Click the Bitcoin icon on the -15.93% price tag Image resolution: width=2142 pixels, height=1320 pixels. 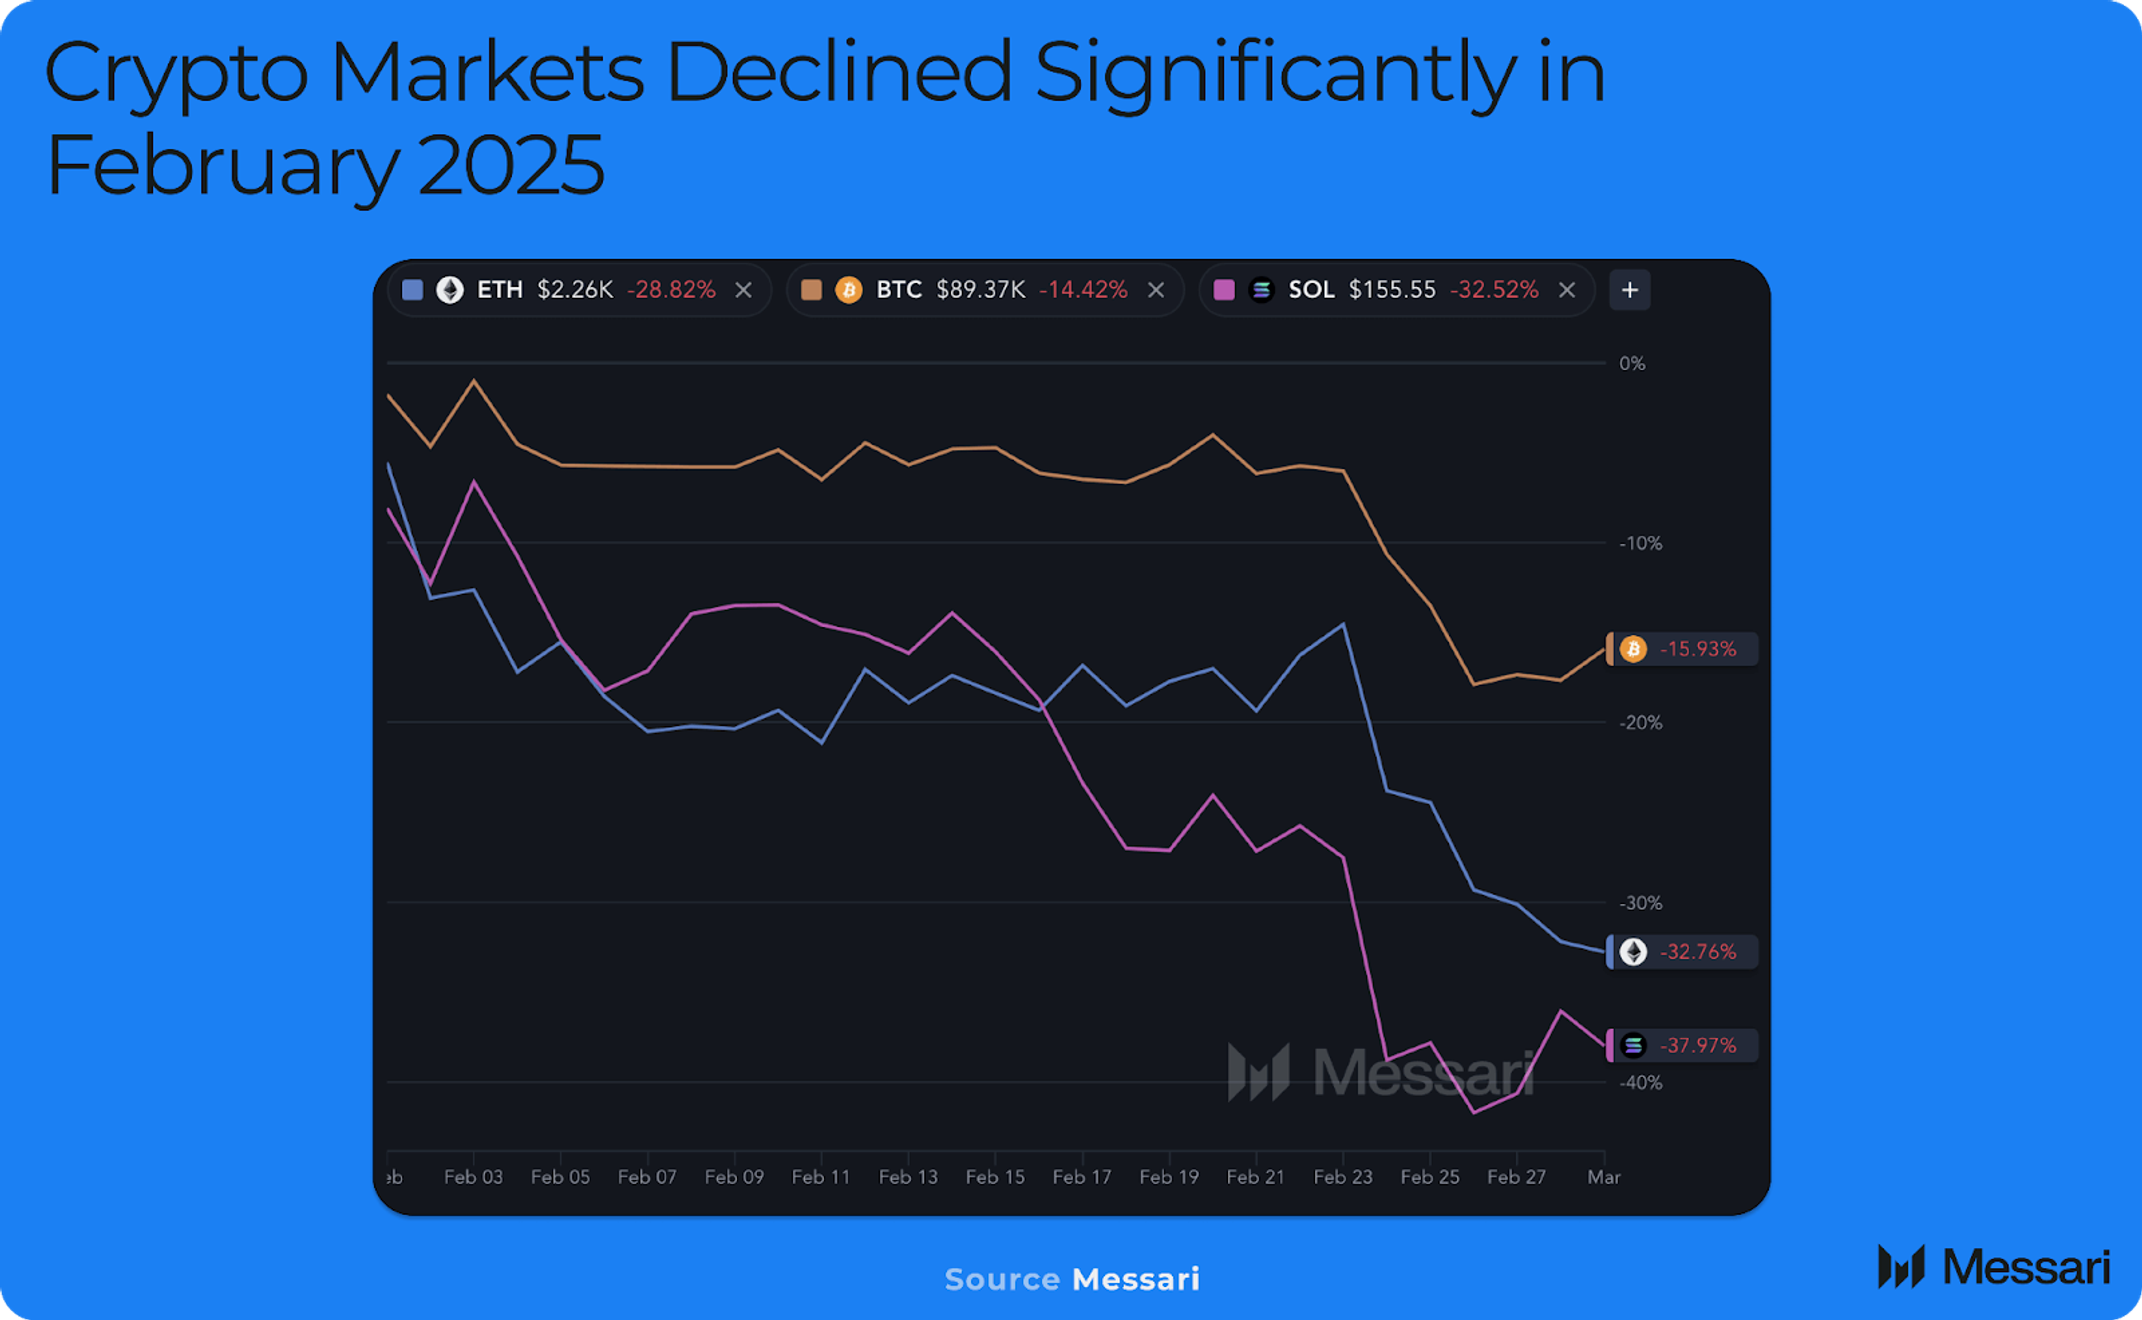(1634, 648)
